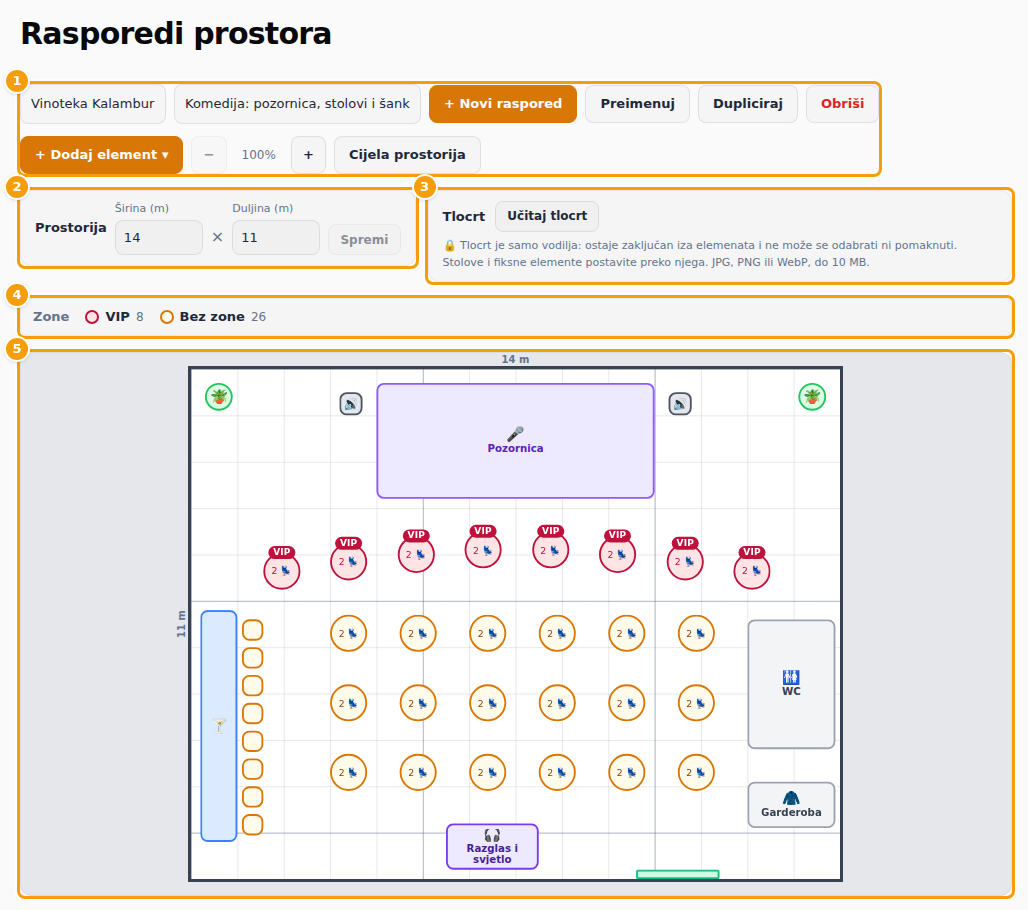
Task: Click the red Obriši button
Action: point(842,104)
